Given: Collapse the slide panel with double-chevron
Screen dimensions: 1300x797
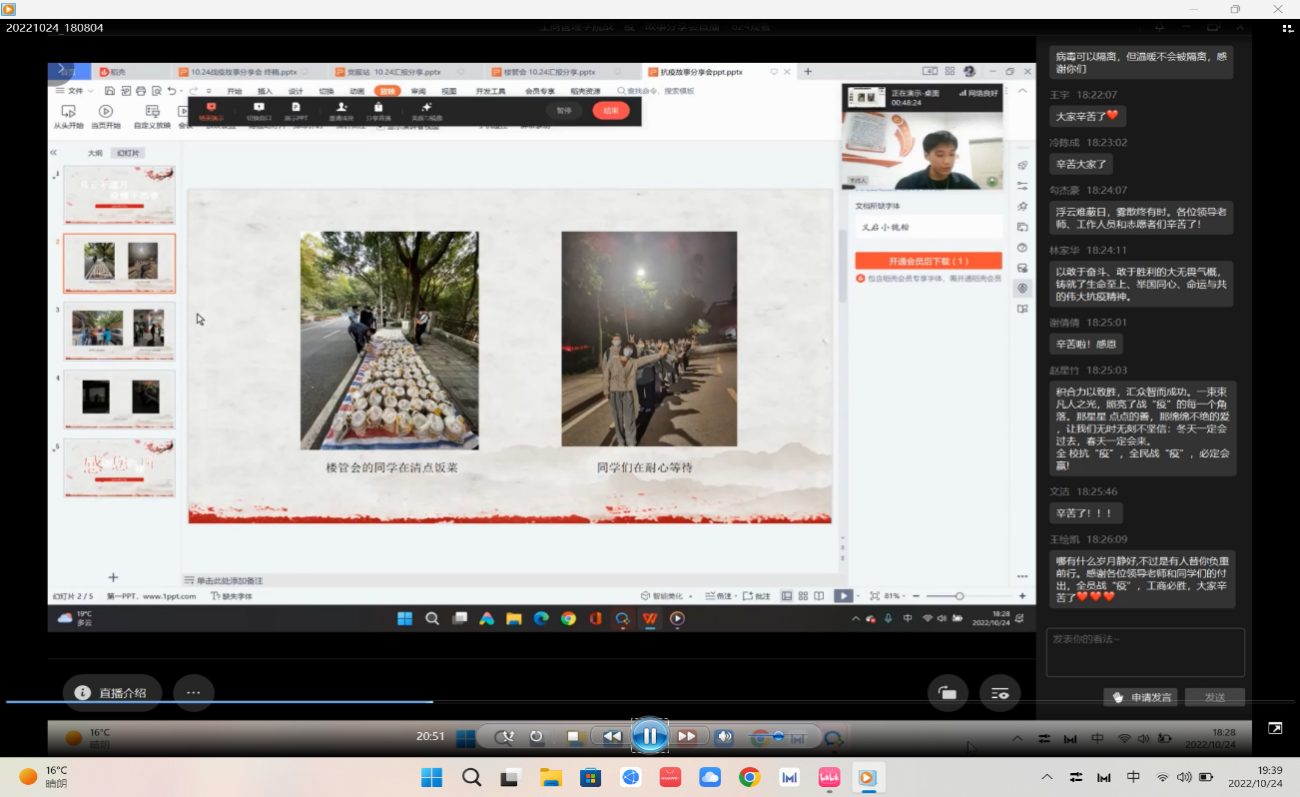Looking at the screenshot, I should click(54, 152).
